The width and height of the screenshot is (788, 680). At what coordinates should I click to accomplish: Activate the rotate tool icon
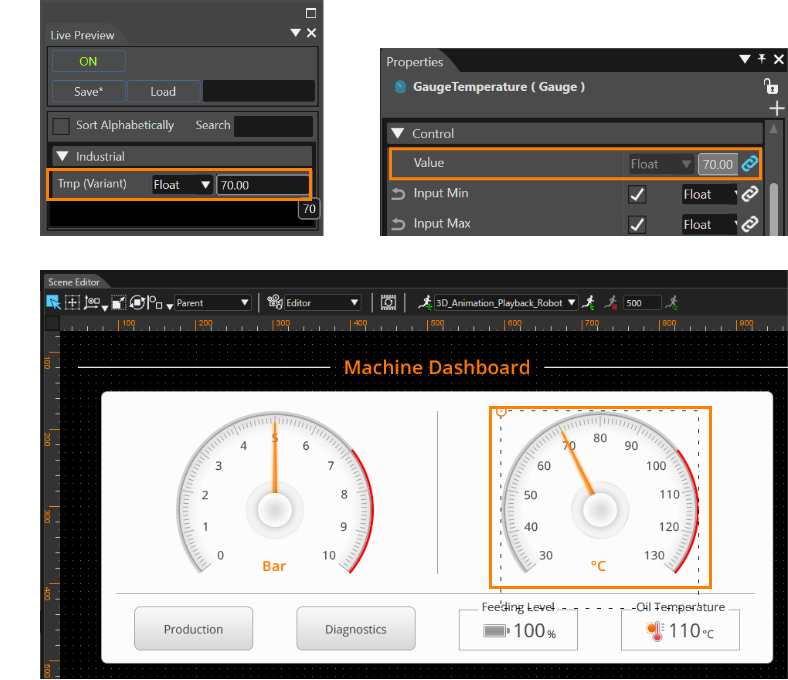pos(137,302)
